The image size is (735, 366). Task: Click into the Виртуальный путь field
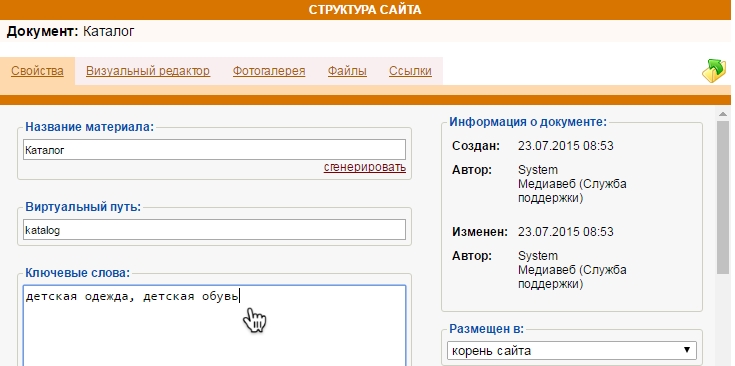tap(214, 230)
